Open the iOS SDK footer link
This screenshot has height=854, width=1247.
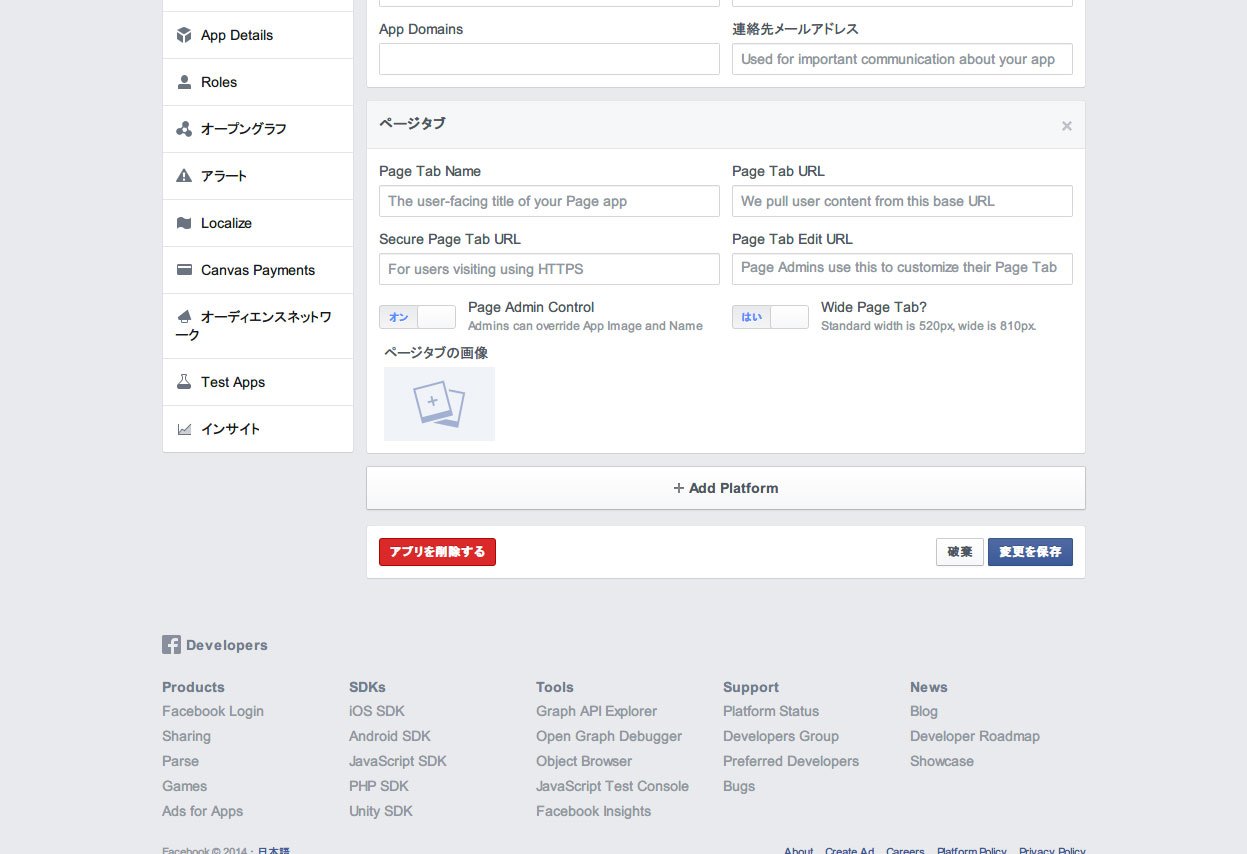377,711
